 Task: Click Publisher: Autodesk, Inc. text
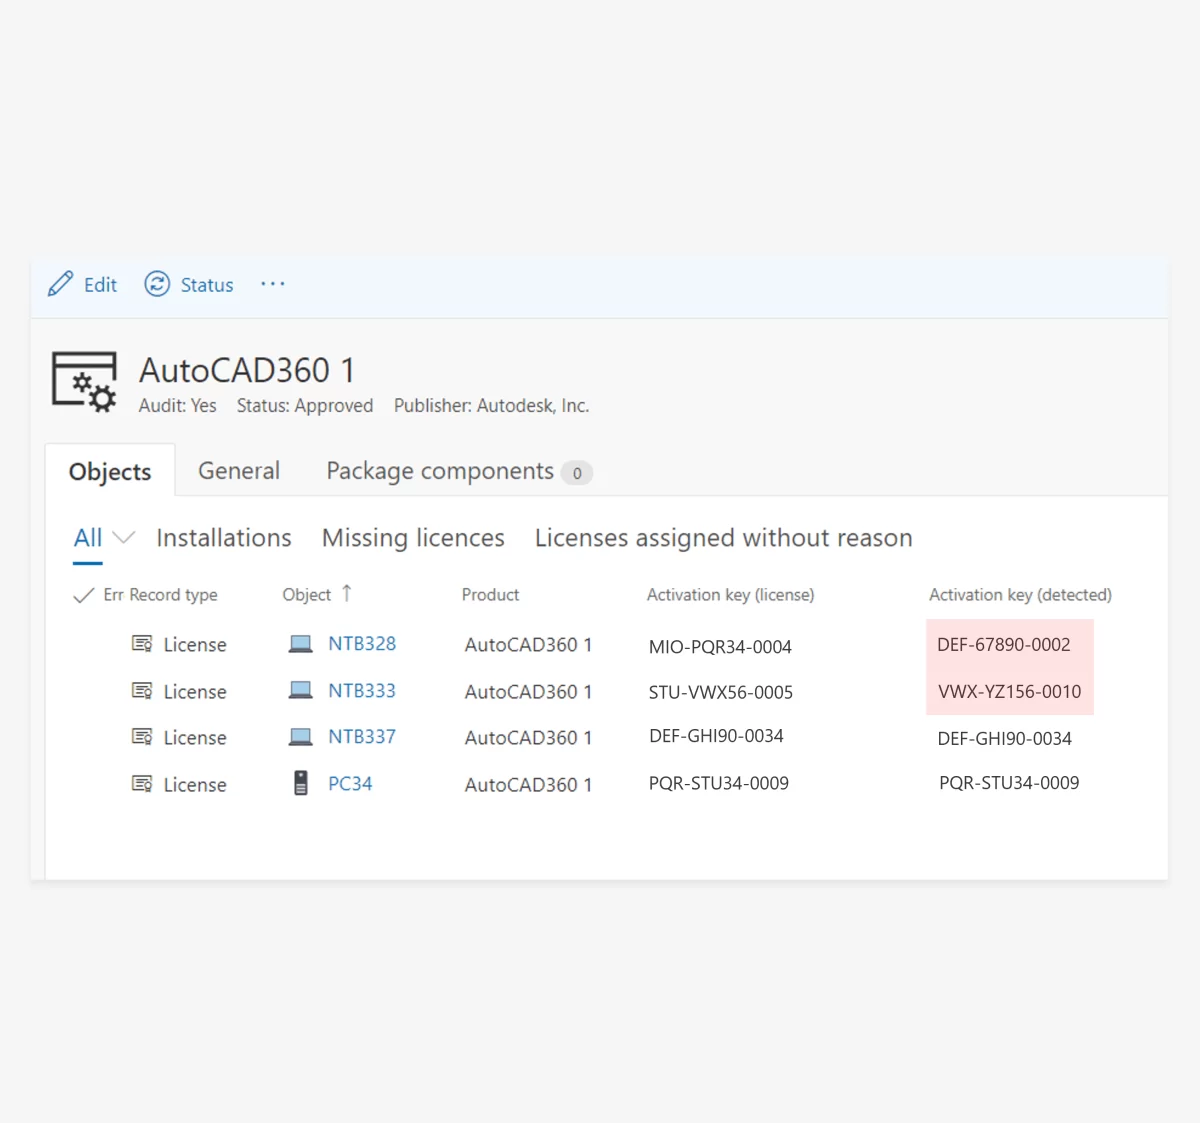click(491, 406)
